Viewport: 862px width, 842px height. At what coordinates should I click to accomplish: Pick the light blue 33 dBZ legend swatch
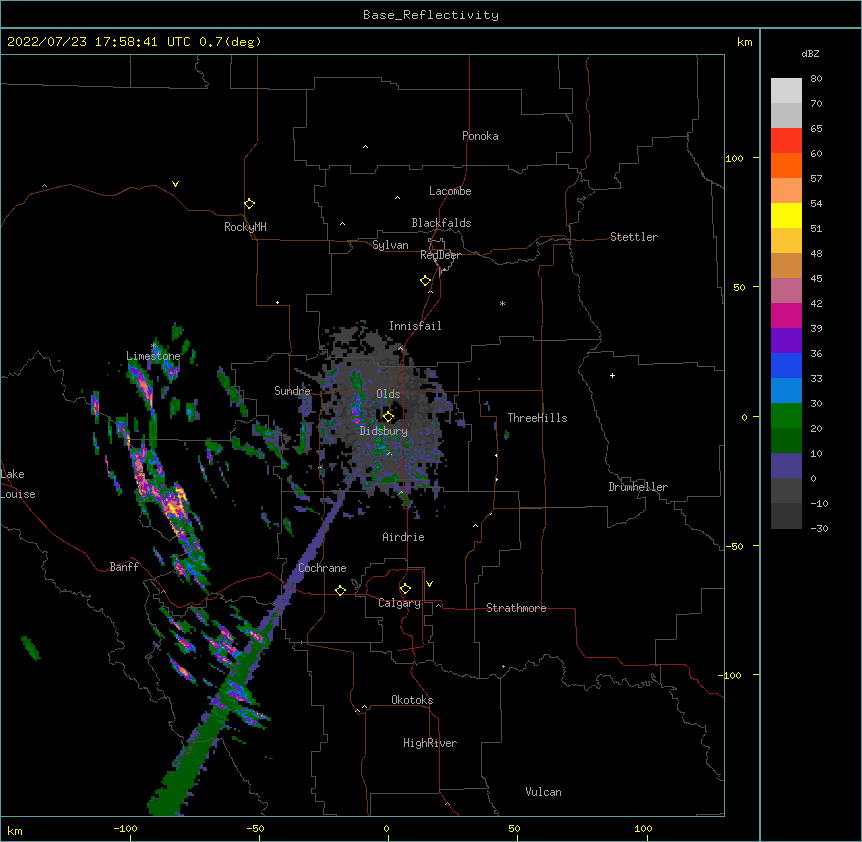(786, 390)
